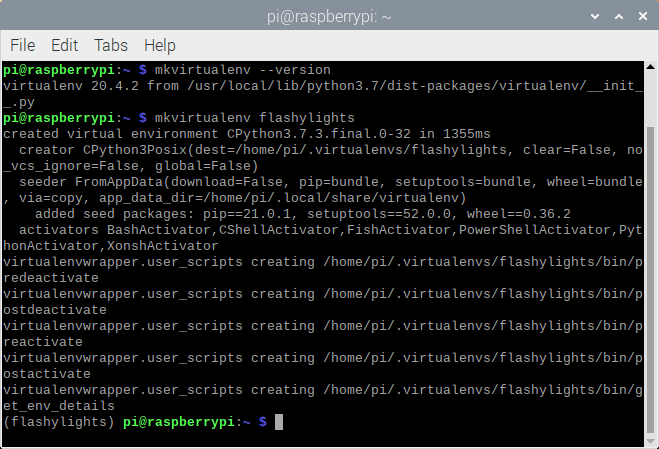
Task: Open the Help menu
Action: pos(159,45)
